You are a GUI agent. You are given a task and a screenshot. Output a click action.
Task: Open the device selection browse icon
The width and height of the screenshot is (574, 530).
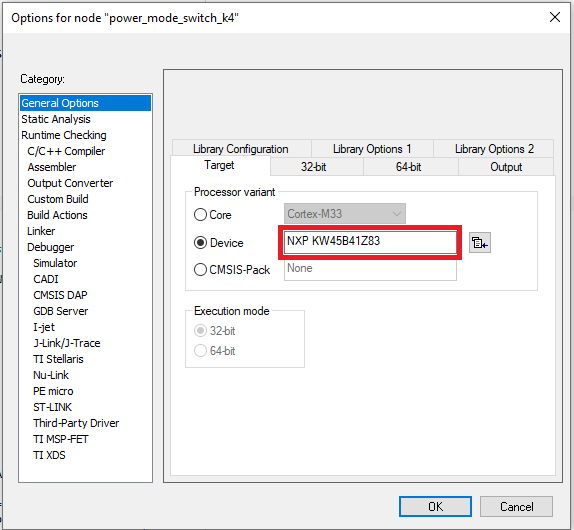(x=480, y=243)
